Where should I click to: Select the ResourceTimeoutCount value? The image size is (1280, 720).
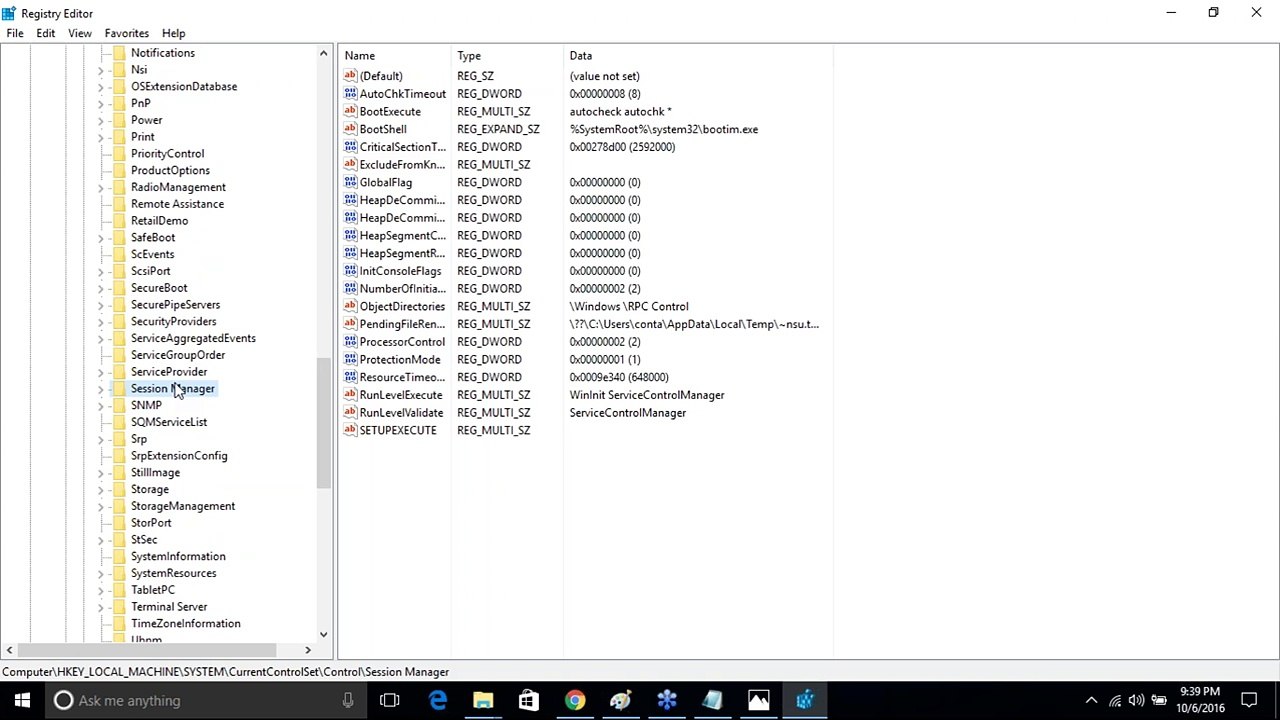[402, 377]
